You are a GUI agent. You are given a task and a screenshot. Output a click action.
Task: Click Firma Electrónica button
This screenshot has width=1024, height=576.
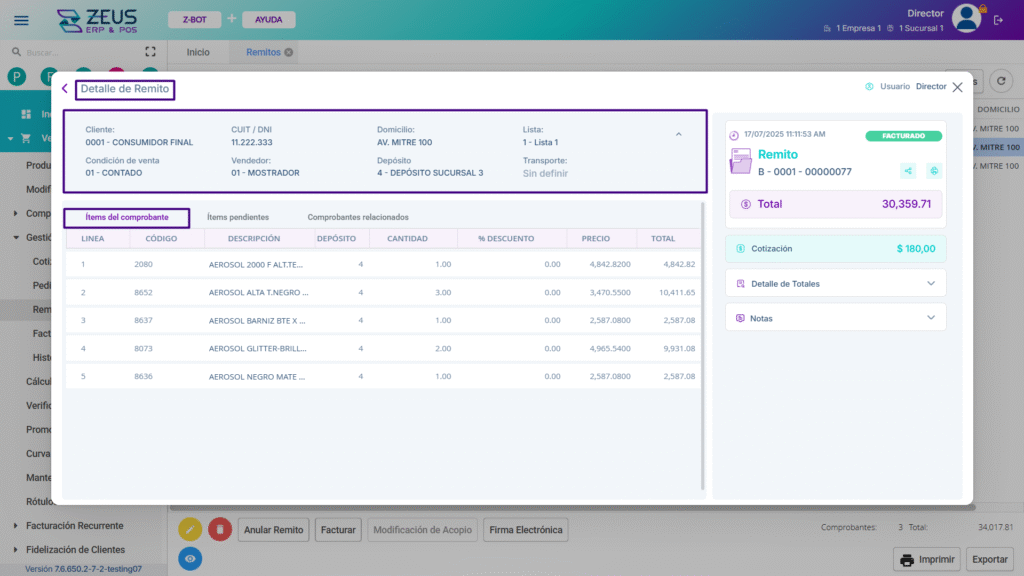point(526,530)
